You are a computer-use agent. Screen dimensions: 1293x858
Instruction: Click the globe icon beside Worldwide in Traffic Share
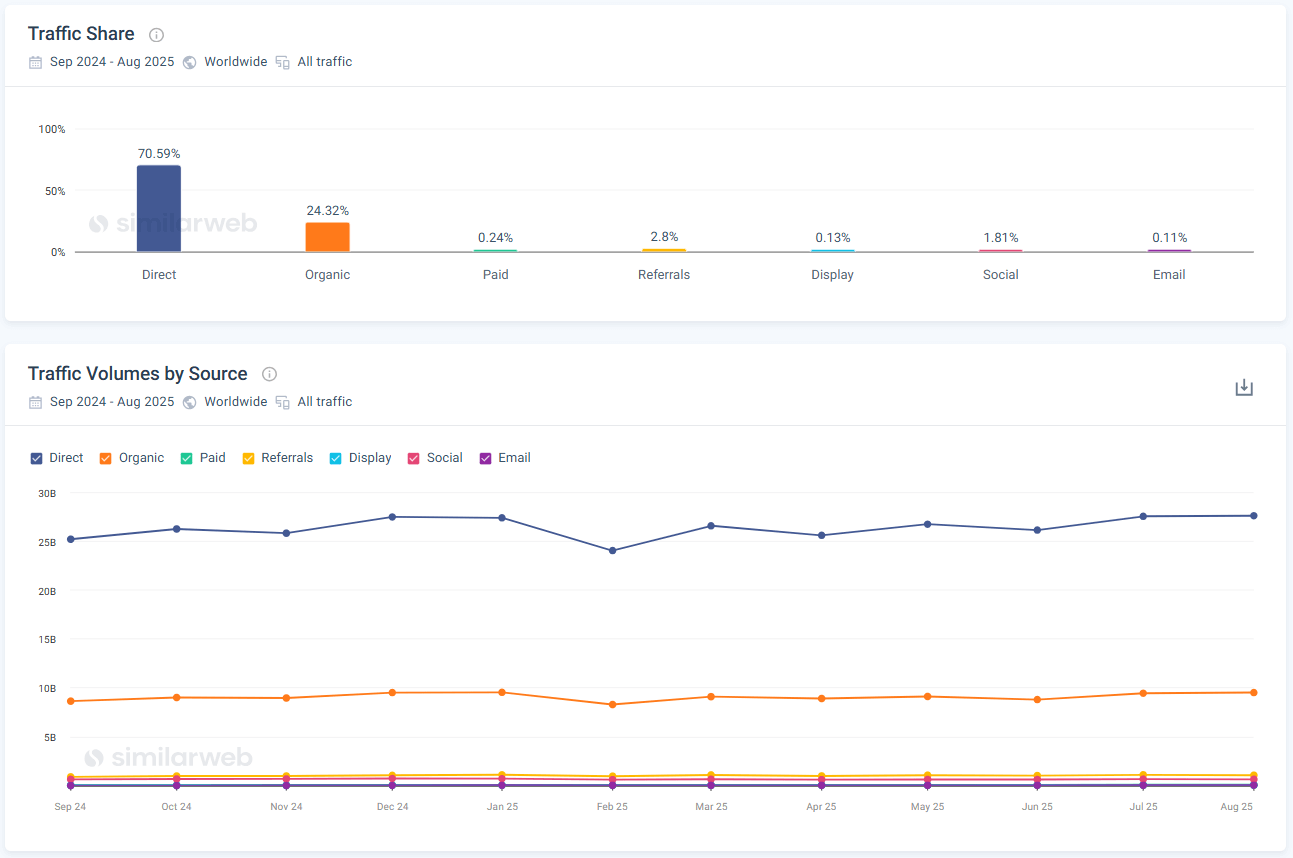pyautogui.click(x=189, y=61)
